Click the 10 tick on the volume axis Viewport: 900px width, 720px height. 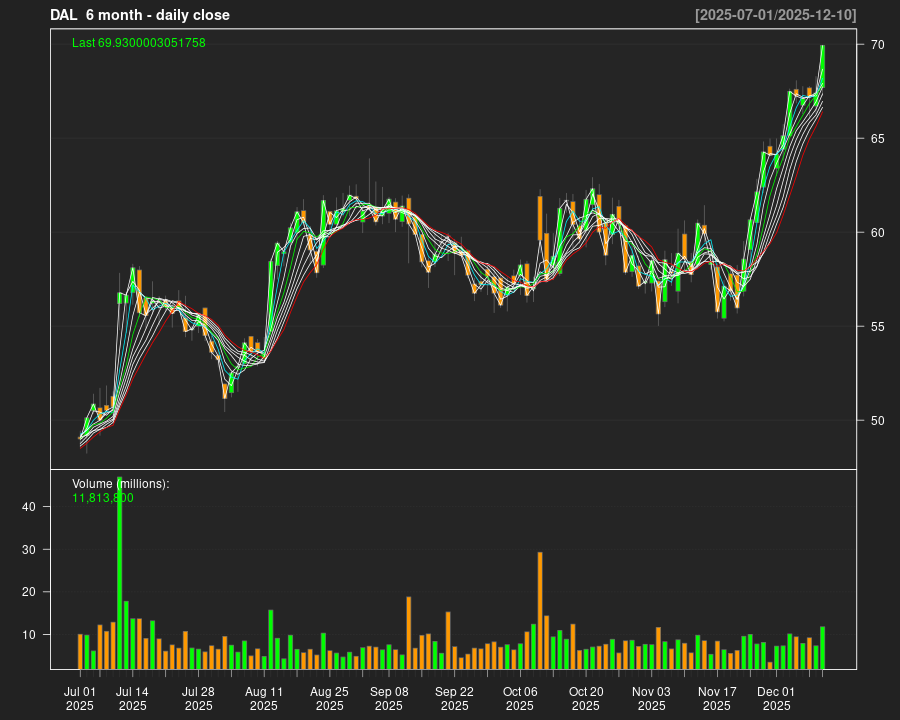click(30, 634)
